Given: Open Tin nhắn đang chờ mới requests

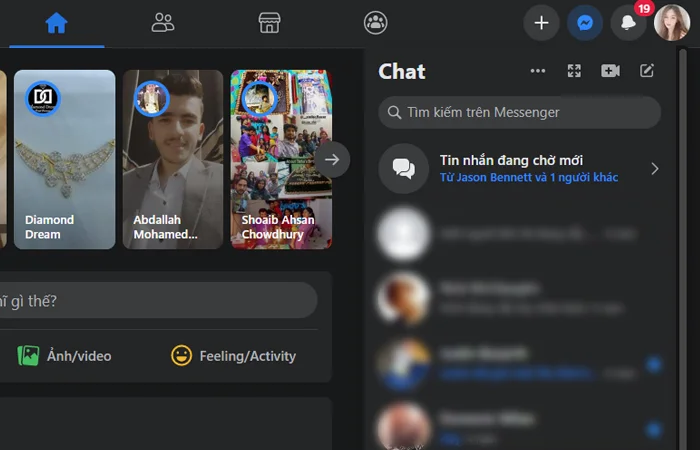Looking at the screenshot, I should 520,169.
